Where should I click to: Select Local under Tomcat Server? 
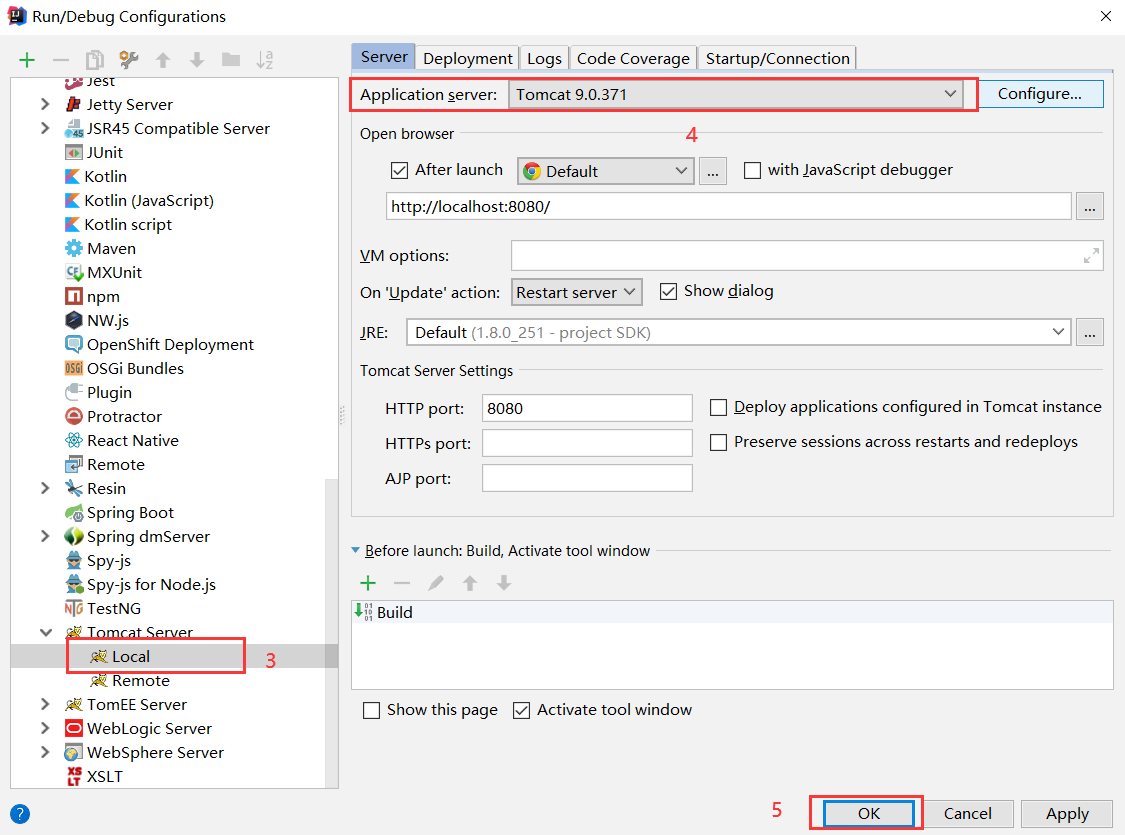(131, 656)
